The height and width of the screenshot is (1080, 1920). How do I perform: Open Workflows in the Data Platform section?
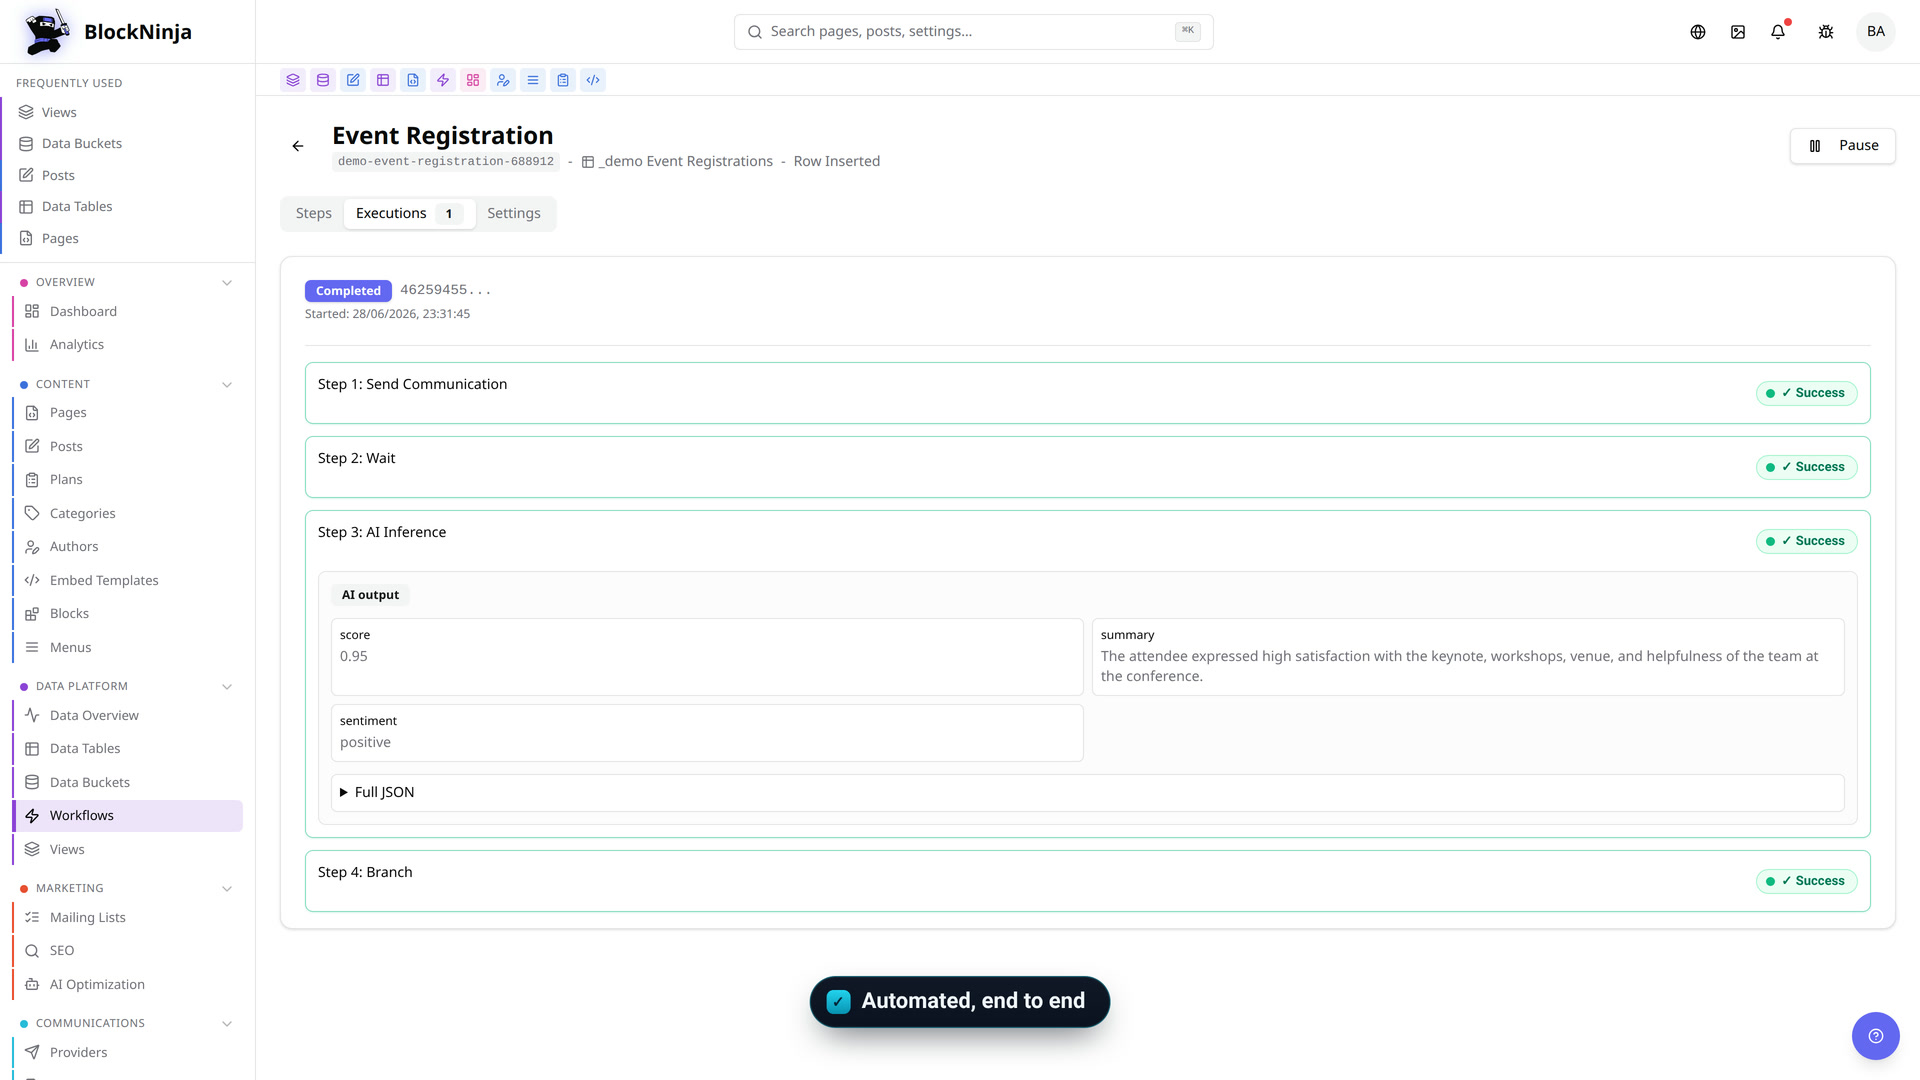(x=128, y=816)
